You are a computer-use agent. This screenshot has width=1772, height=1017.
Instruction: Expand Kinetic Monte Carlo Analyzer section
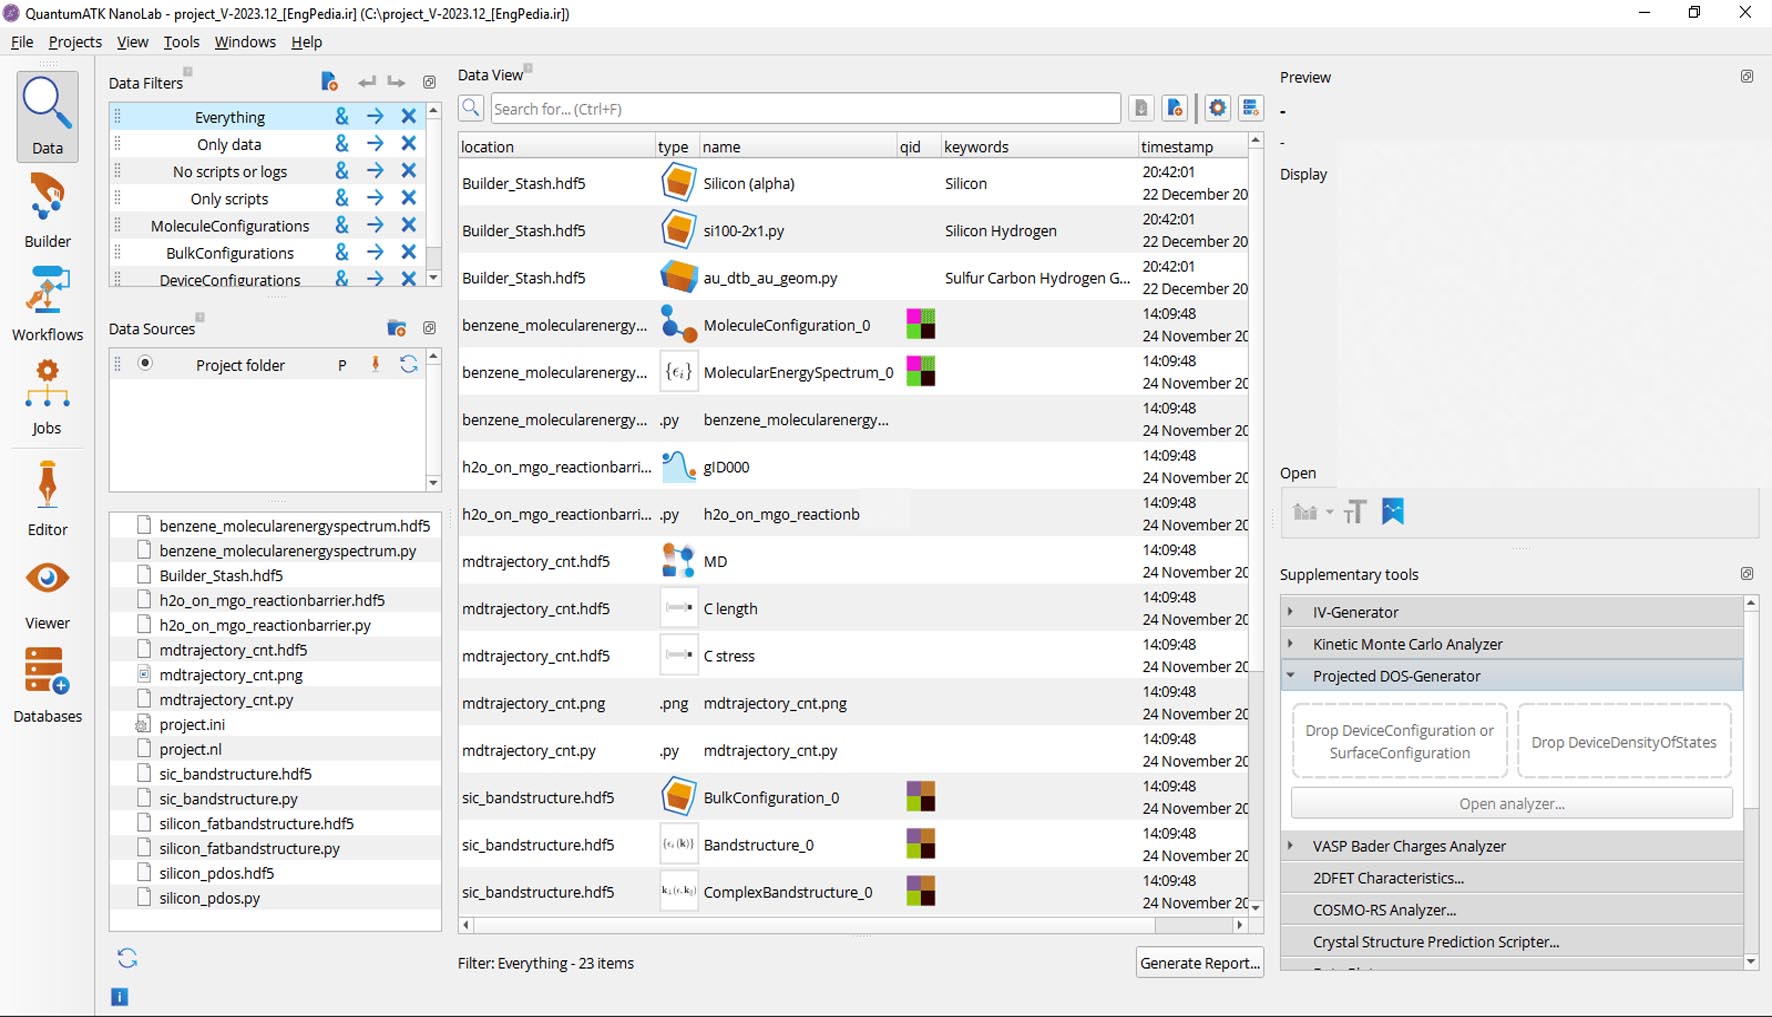click(x=1291, y=644)
